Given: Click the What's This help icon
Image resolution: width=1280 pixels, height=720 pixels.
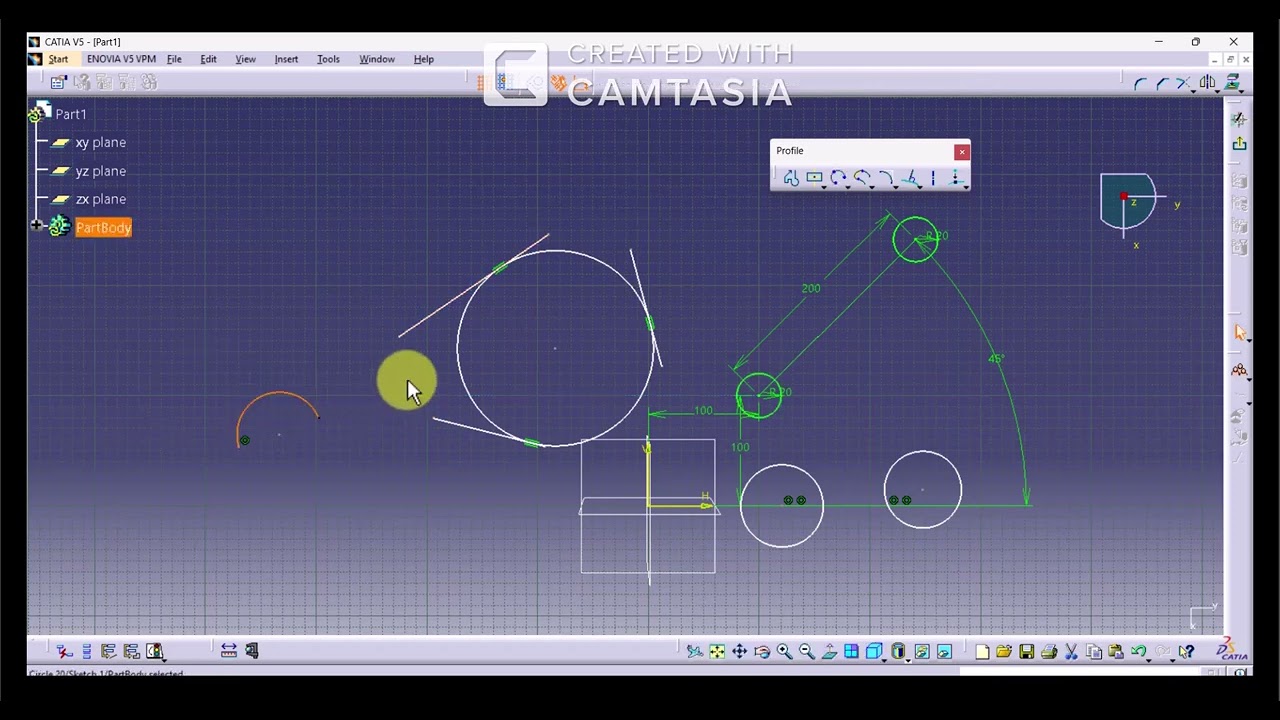Looking at the screenshot, I should point(1186,652).
